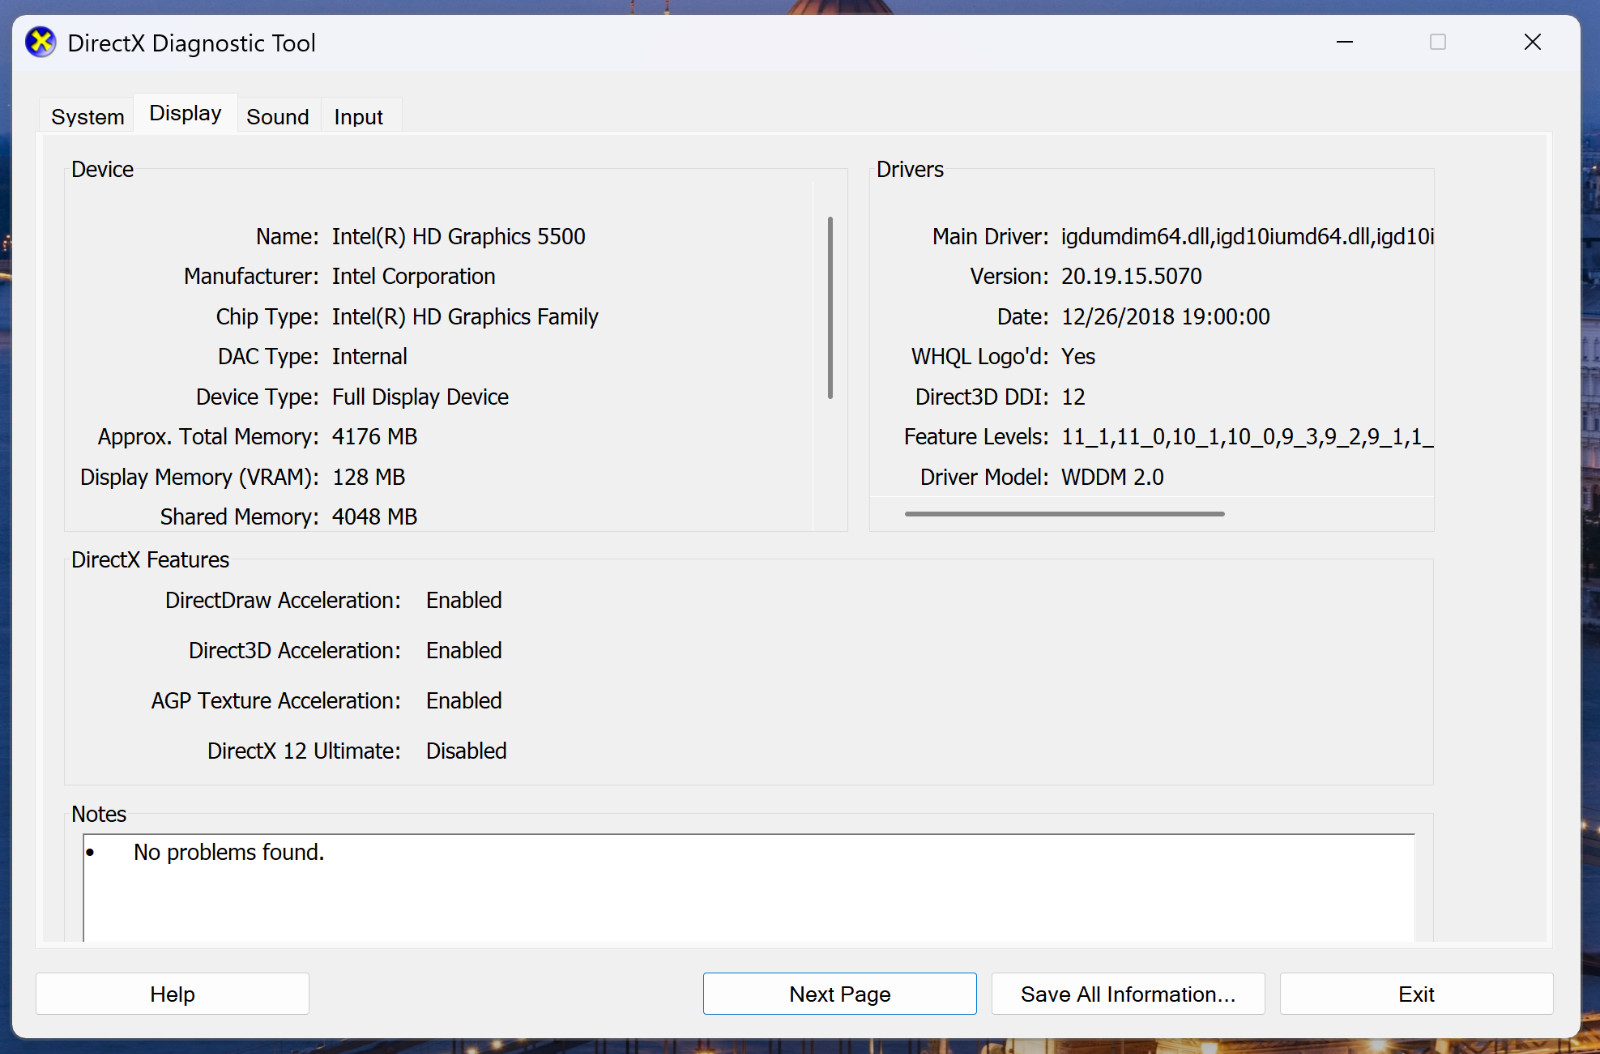The image size is (1600, 1054).
Task: Click the Main Driver value 'igdumdim64.dll'
Action: coord(1136,237)
